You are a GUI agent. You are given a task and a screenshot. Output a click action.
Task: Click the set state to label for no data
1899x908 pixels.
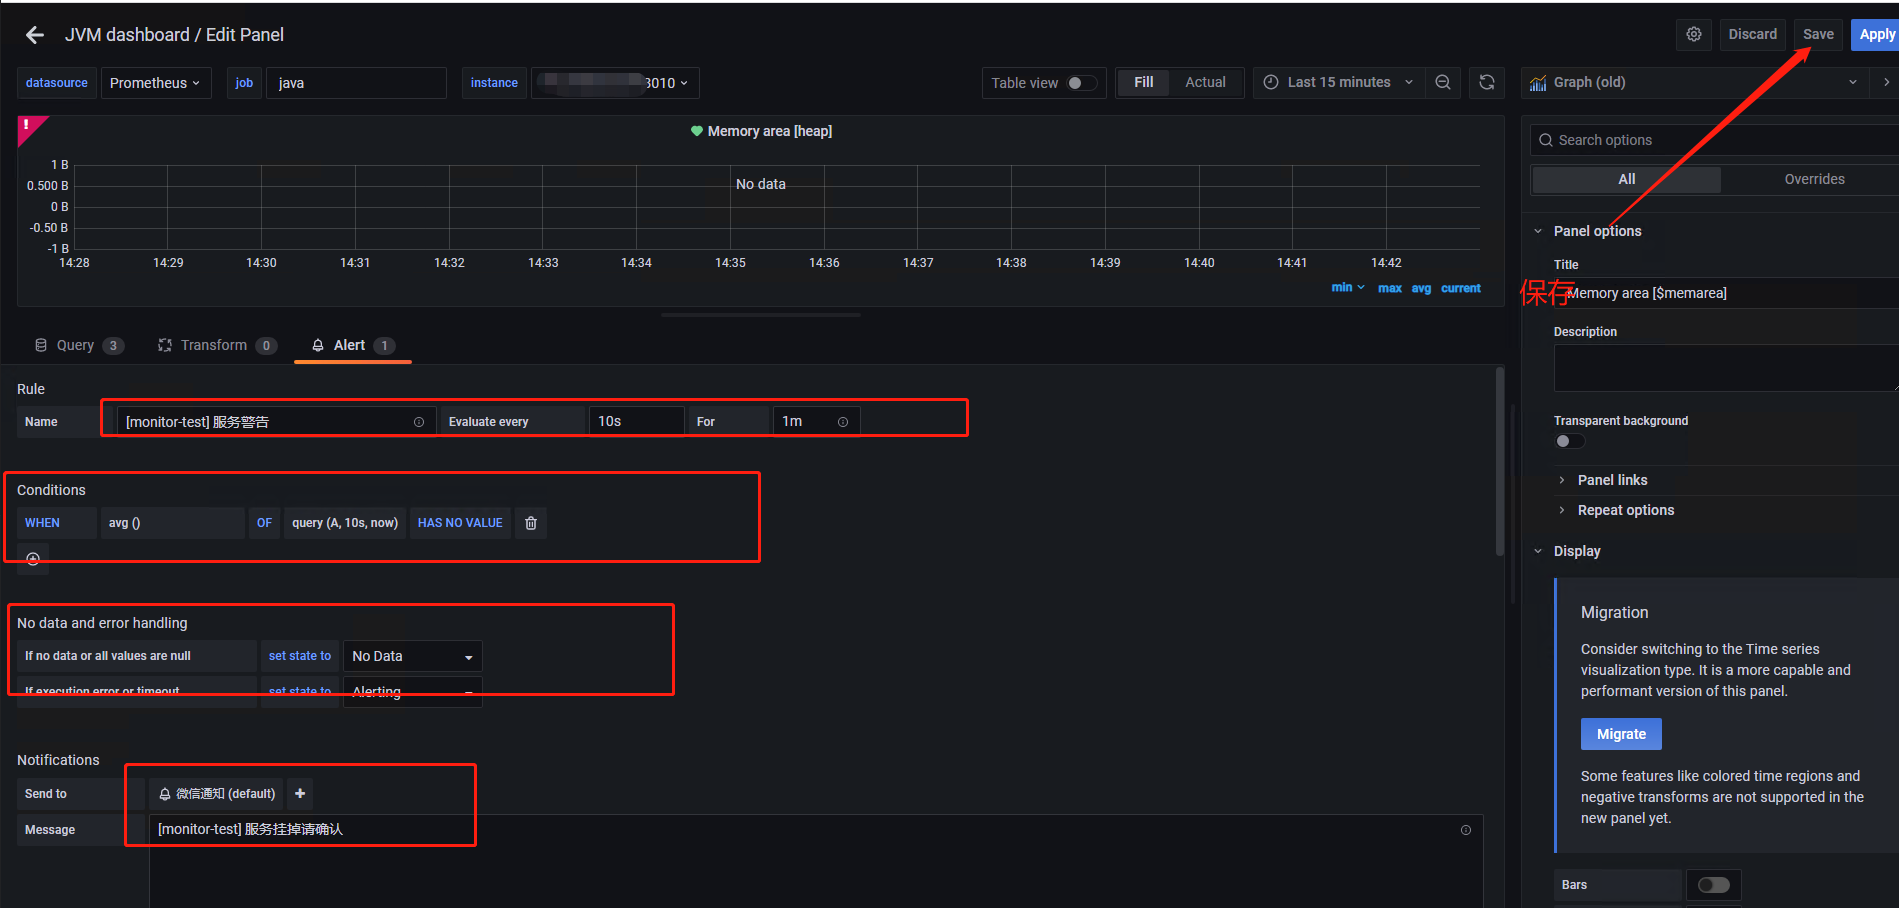click(300, 656)
